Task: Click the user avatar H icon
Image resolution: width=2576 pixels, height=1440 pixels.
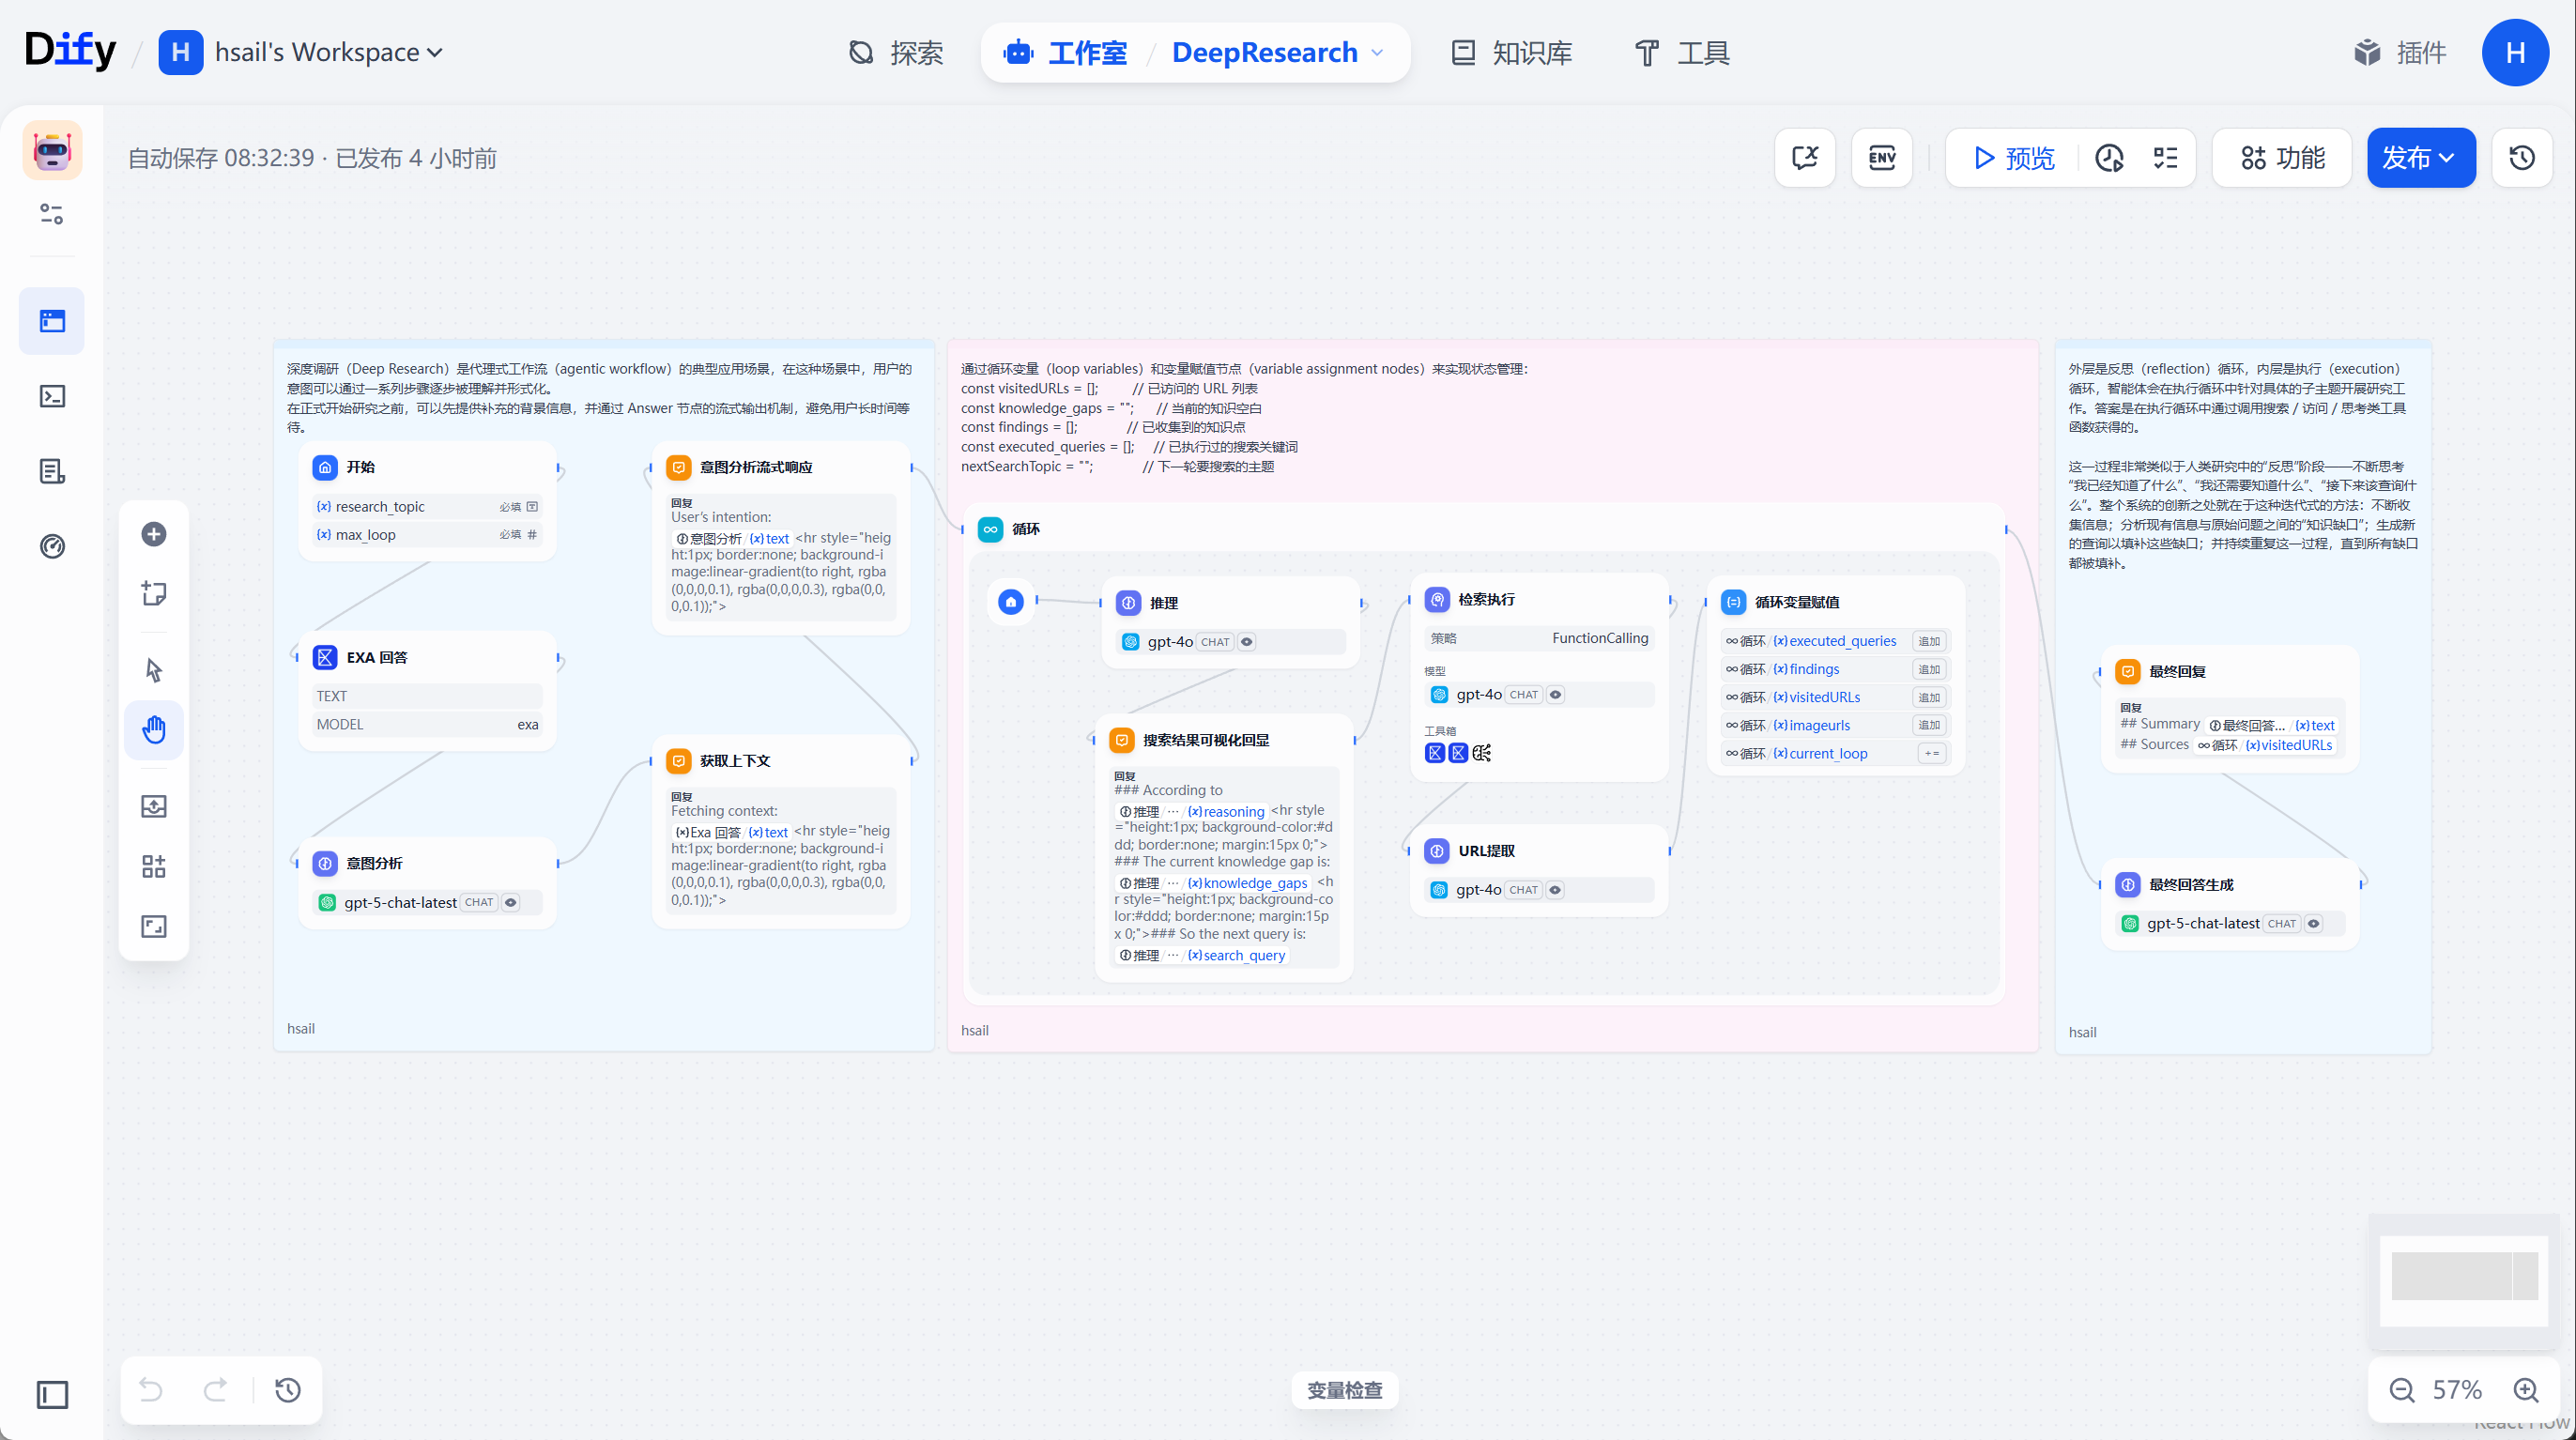Action: (x=2515, y=52)
